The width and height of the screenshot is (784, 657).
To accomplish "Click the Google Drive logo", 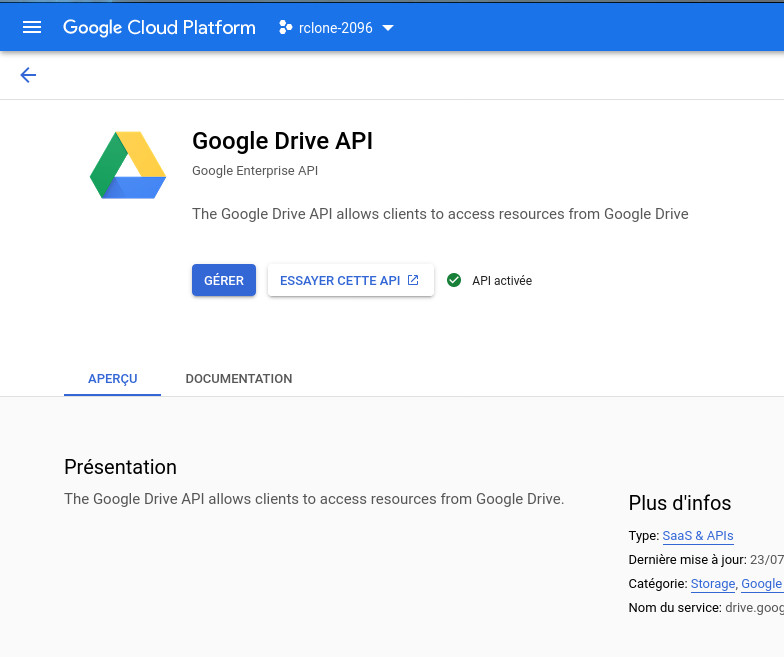I will [128, 165].
